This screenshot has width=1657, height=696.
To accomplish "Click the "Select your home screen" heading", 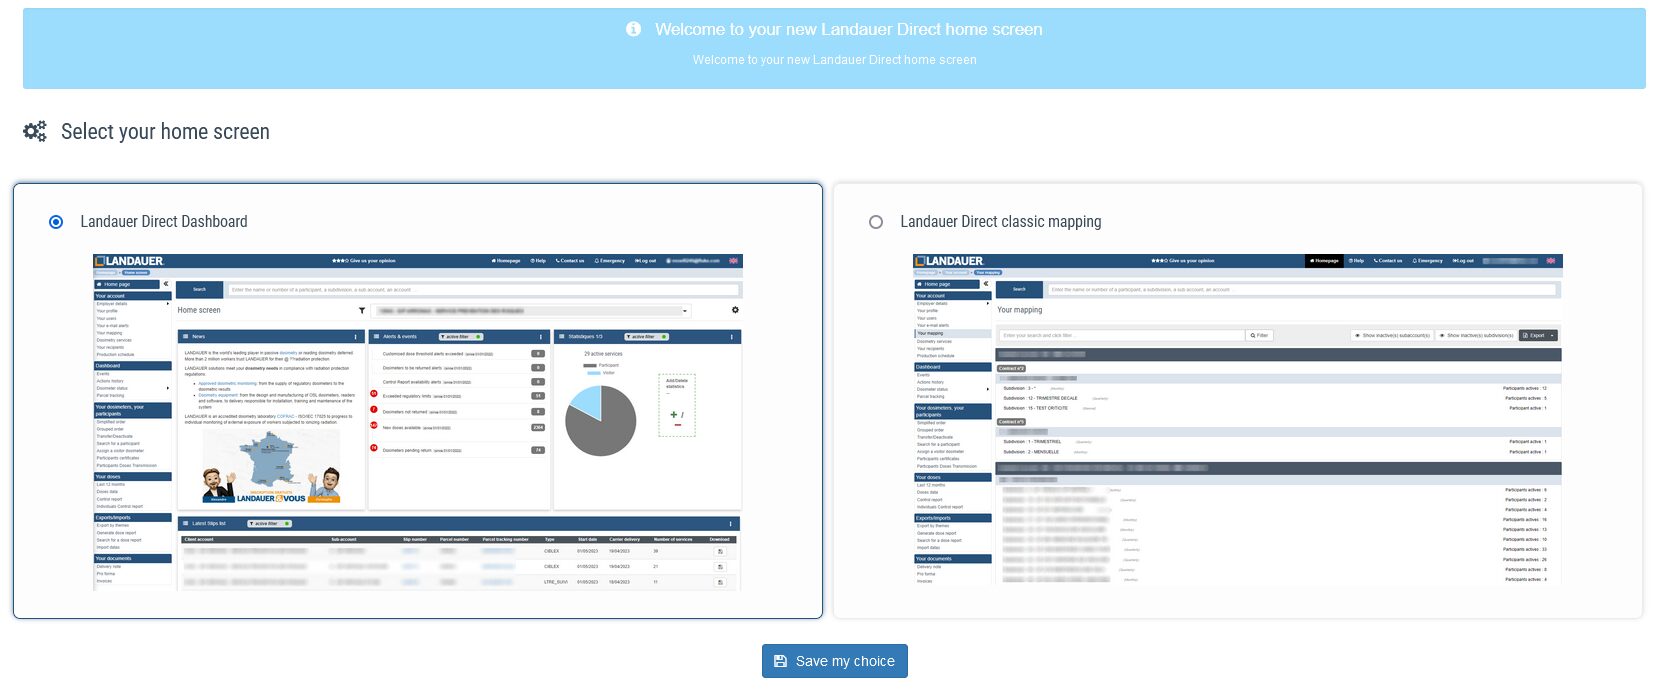I will 165,132.
